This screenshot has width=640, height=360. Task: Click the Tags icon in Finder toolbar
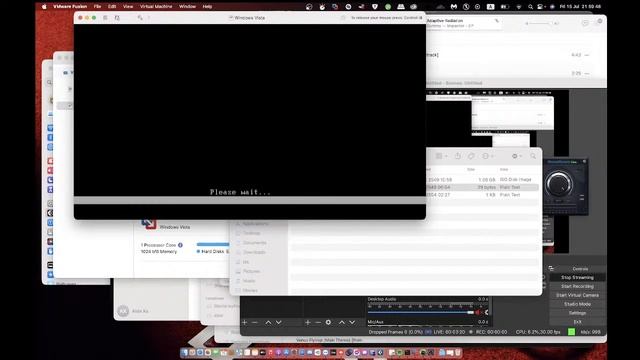[471, 156]
